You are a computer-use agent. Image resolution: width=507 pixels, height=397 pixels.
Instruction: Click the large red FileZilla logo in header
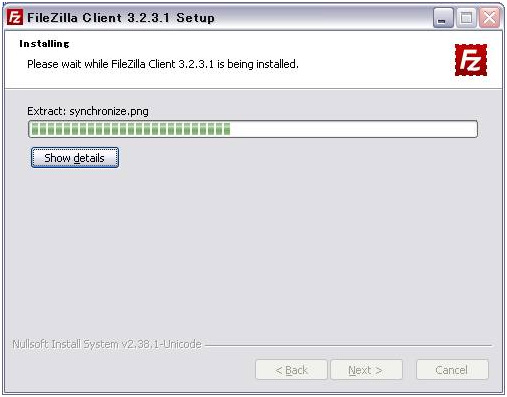coord(471,60)
